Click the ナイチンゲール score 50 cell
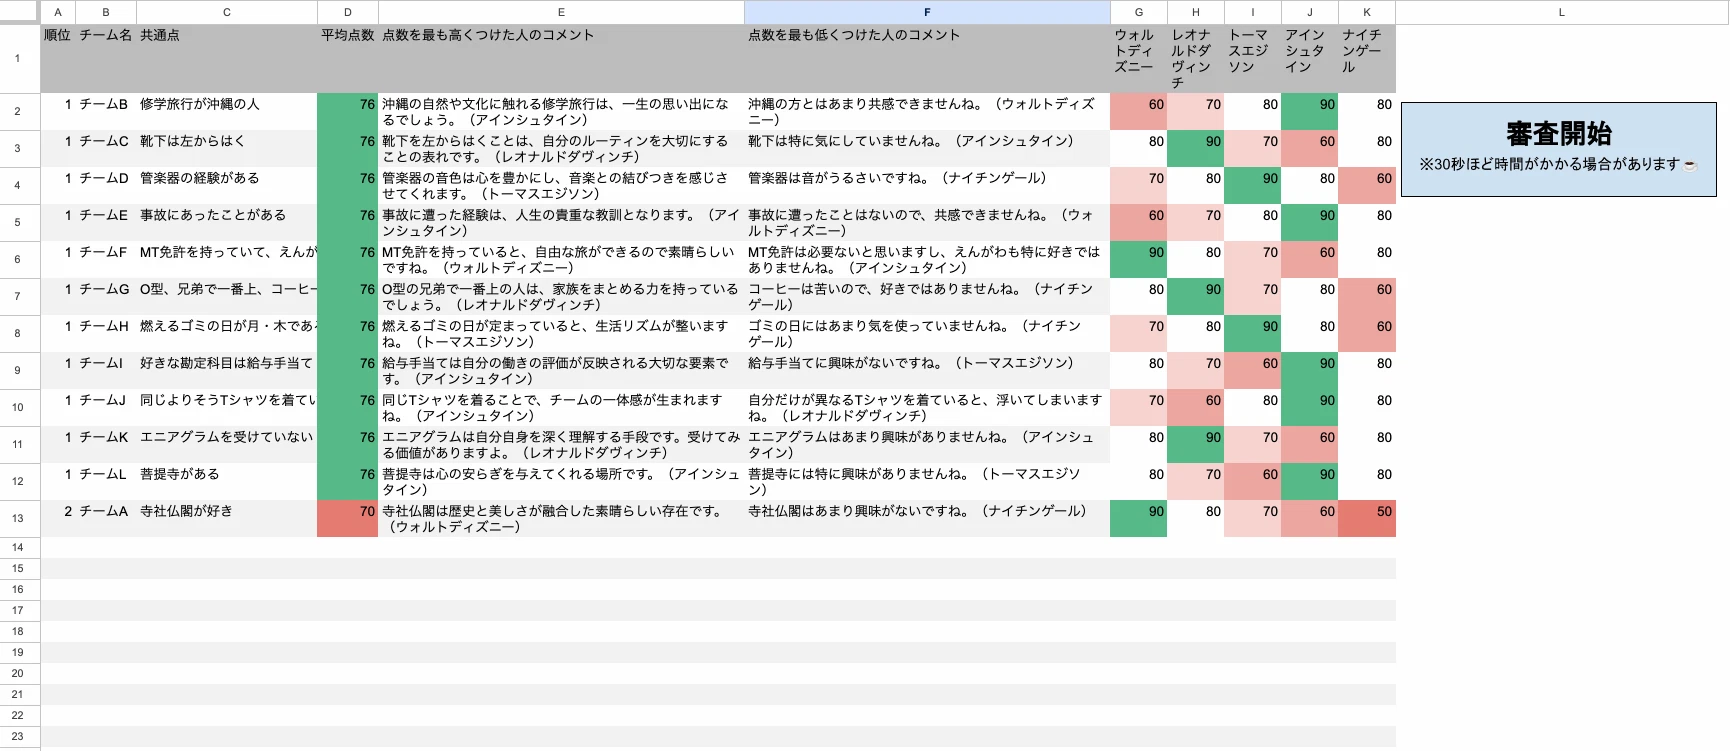The image size is (1730, 751). (1366, 518)
